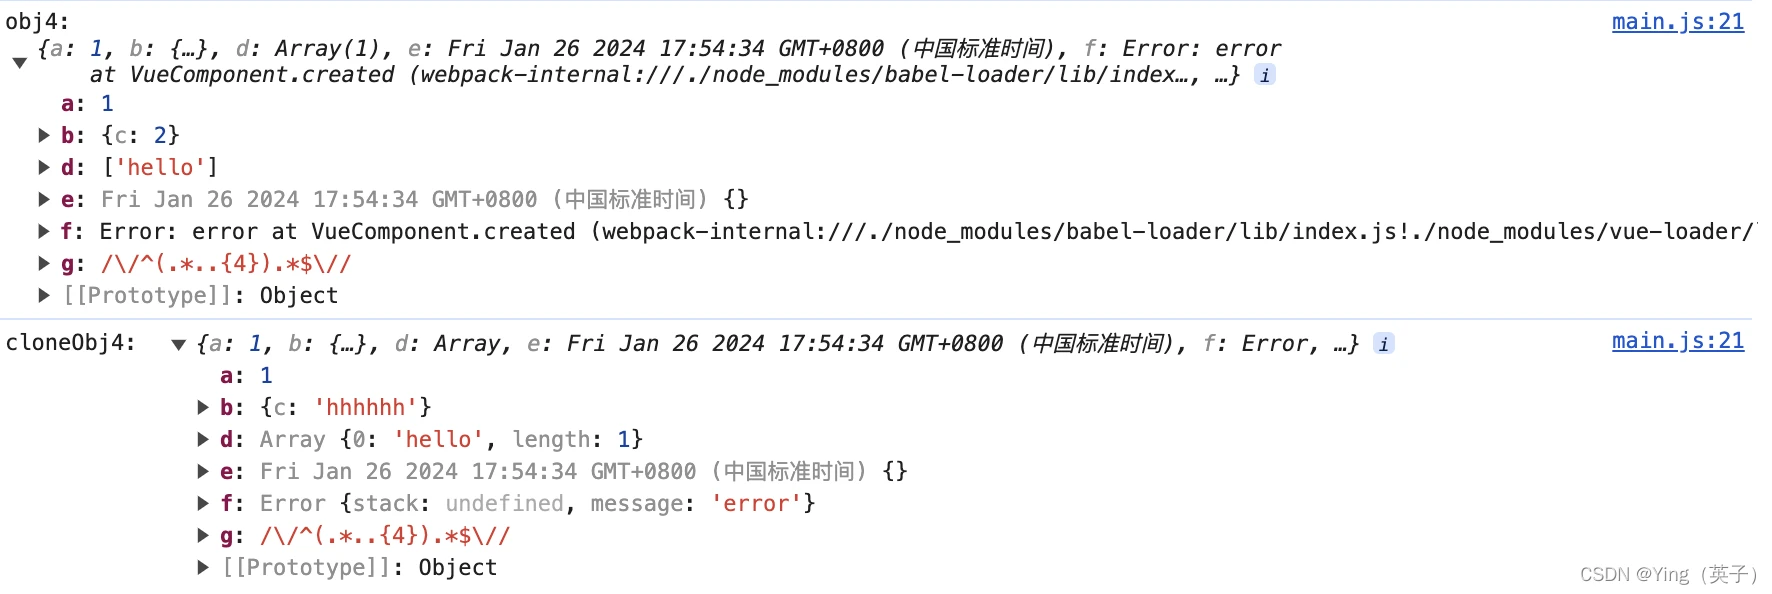Collapse the logged obj4 object tree
Viewport: 1772px width, 594px height.
pyautogui.click(x=20, y=62)
